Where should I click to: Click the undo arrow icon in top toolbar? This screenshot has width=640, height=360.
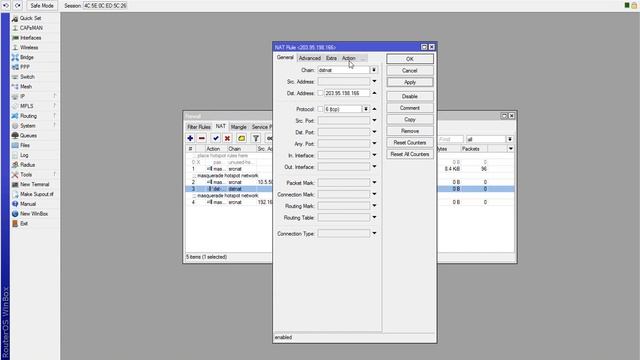tap(6, 6)
